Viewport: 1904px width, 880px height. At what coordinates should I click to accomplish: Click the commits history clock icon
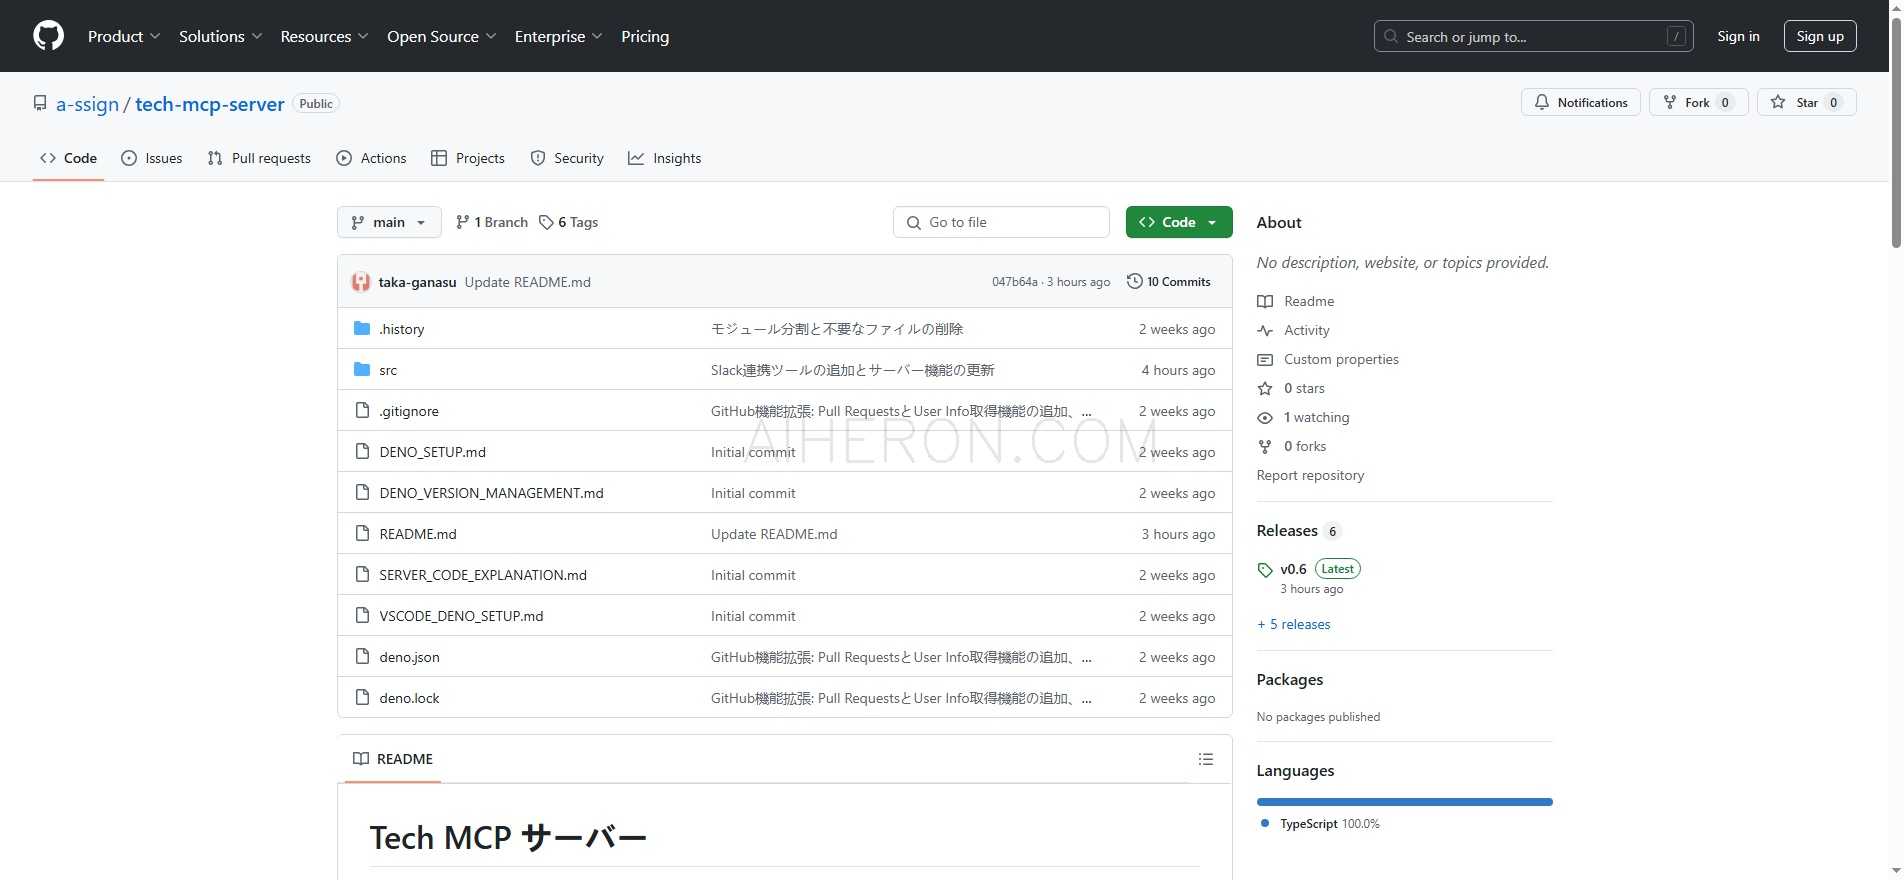(1134, 281)
